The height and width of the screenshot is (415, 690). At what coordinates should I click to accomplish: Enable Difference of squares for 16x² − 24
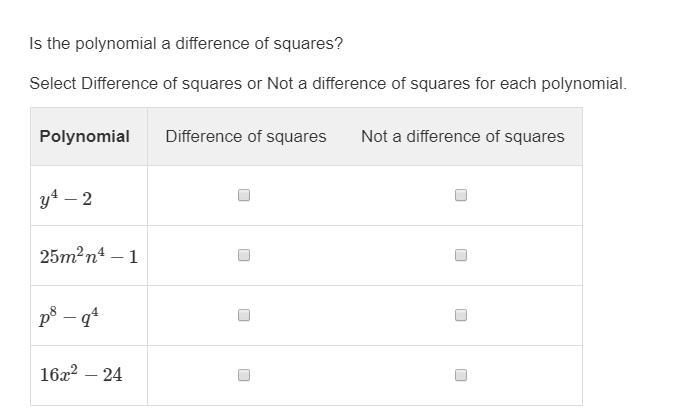(244, 375)
